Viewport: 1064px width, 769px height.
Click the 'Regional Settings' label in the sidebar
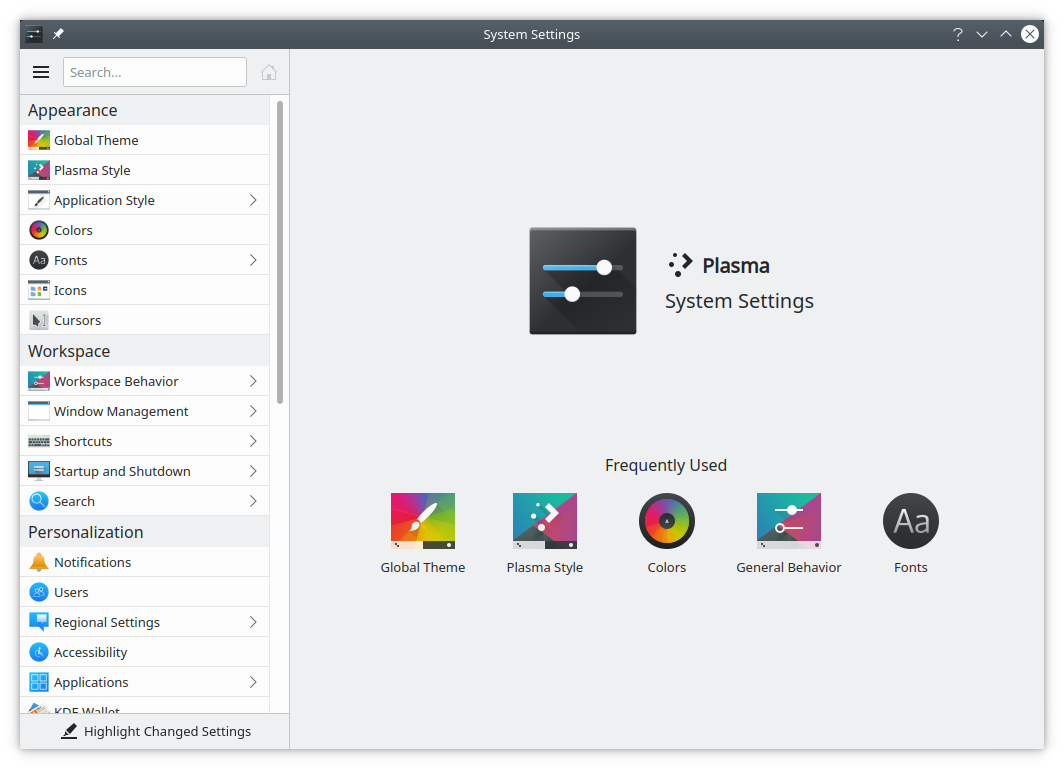coord(107,622)
